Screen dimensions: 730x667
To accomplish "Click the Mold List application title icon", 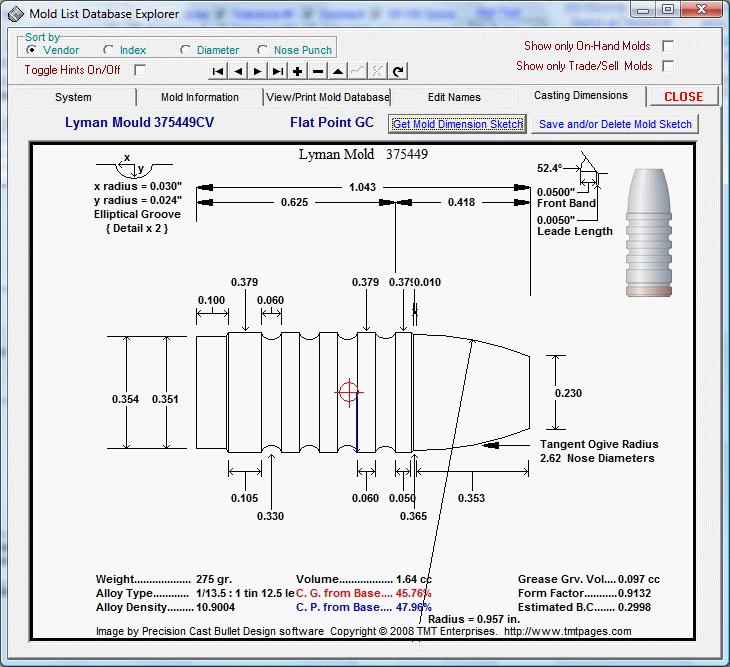I will coord(15,14).
